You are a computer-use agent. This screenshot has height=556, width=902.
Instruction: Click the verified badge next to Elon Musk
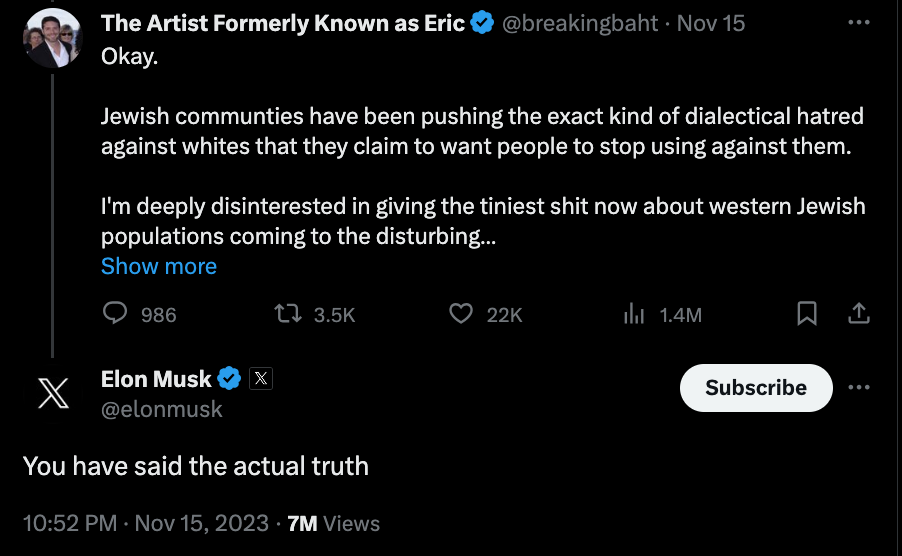[229, 379]
